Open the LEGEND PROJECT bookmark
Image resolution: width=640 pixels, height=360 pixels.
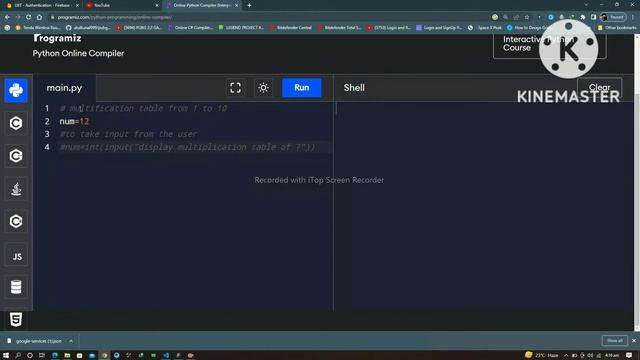click(x=241, y=28)
